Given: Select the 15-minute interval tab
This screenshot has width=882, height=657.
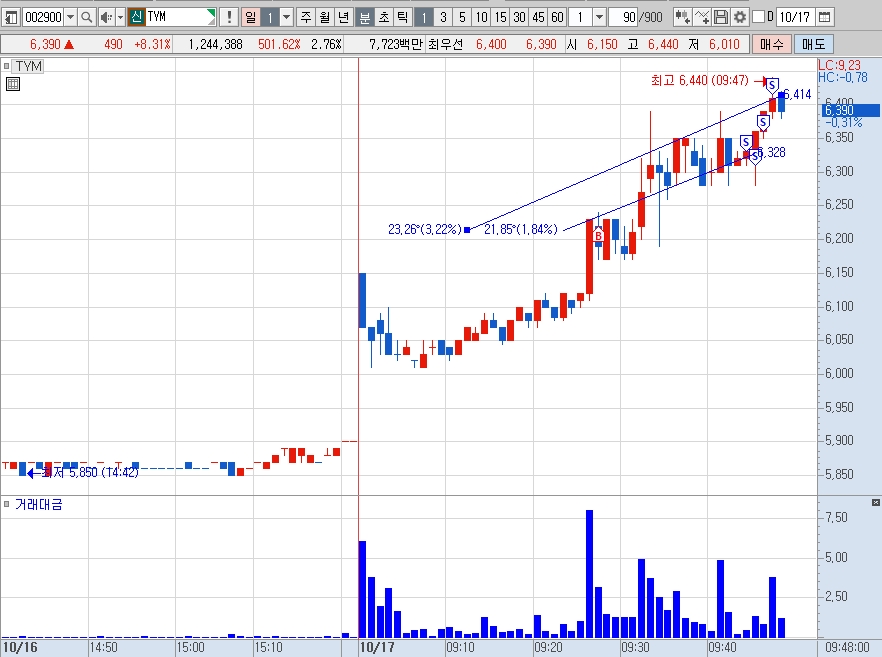Looking at the screenshot, I should coord(501,17).
